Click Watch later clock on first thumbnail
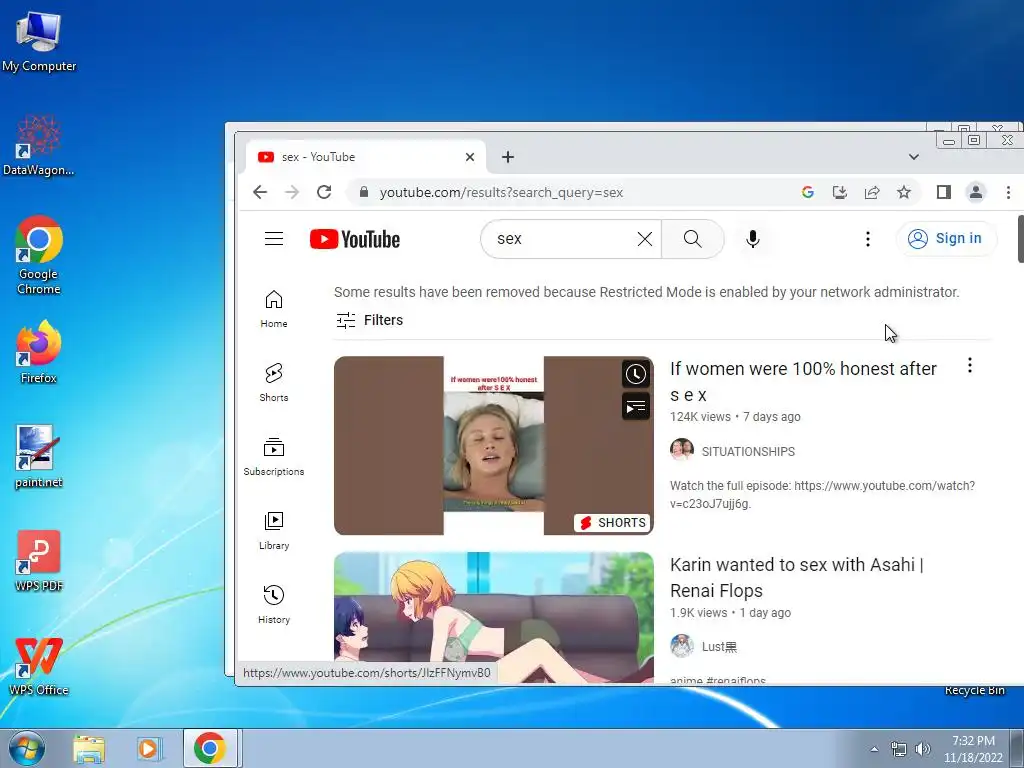 click(635, 374)
